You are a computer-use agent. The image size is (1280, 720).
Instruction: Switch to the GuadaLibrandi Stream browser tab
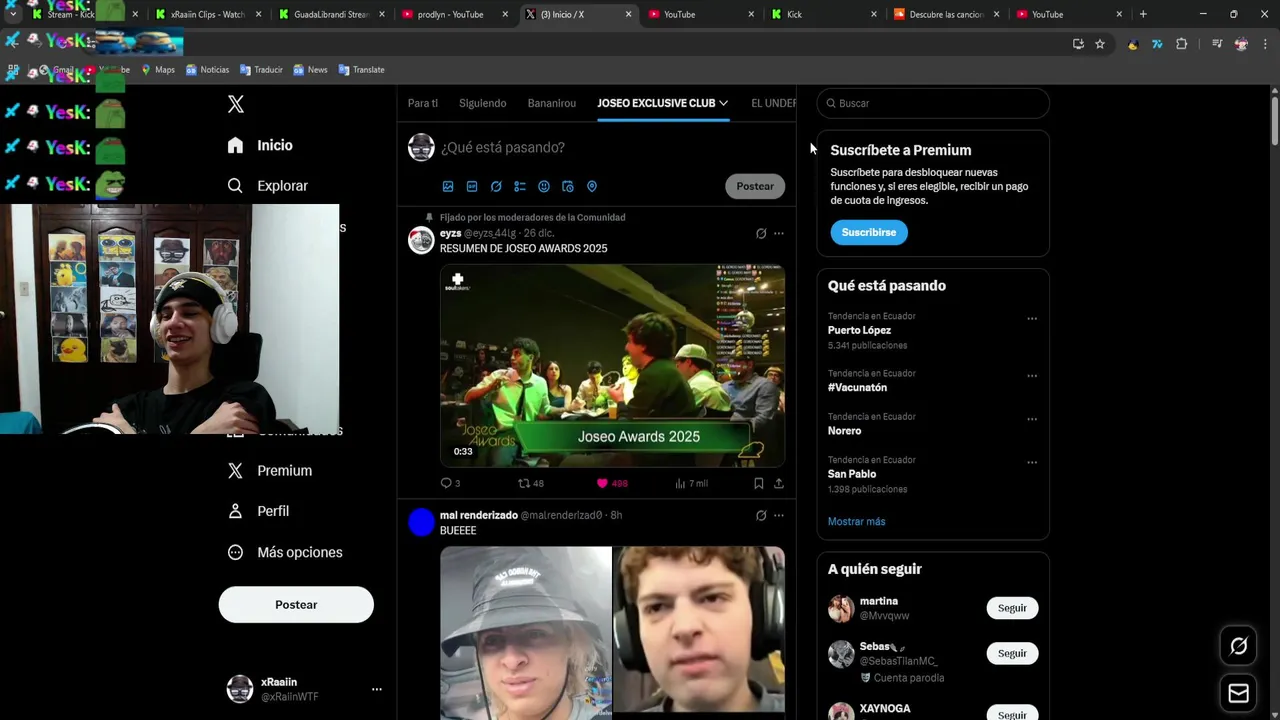(331, 15)
